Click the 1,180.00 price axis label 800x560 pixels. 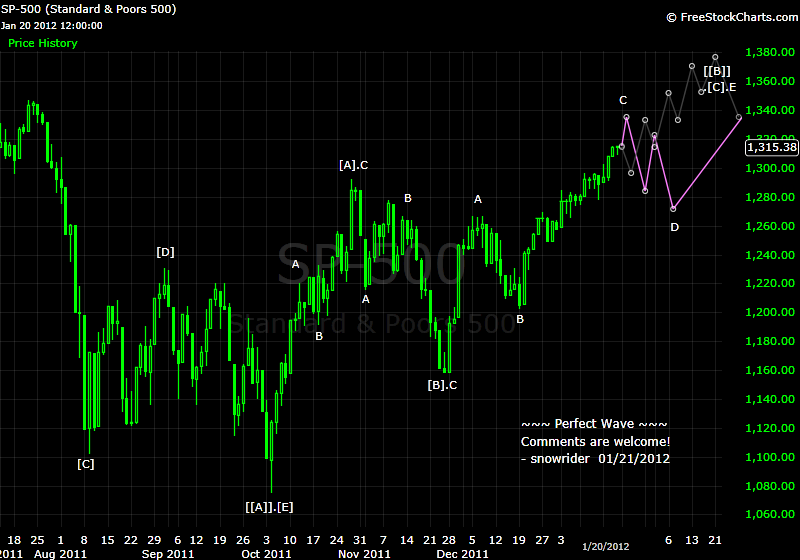[x=770, y=341]
